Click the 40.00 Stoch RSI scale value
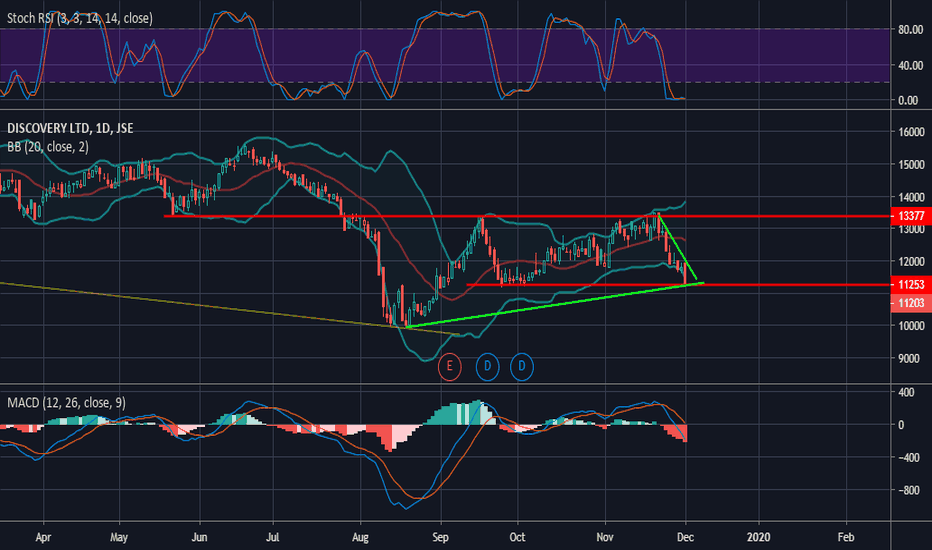This screenshot has height=550, width=932. click(x=910, y=65)
